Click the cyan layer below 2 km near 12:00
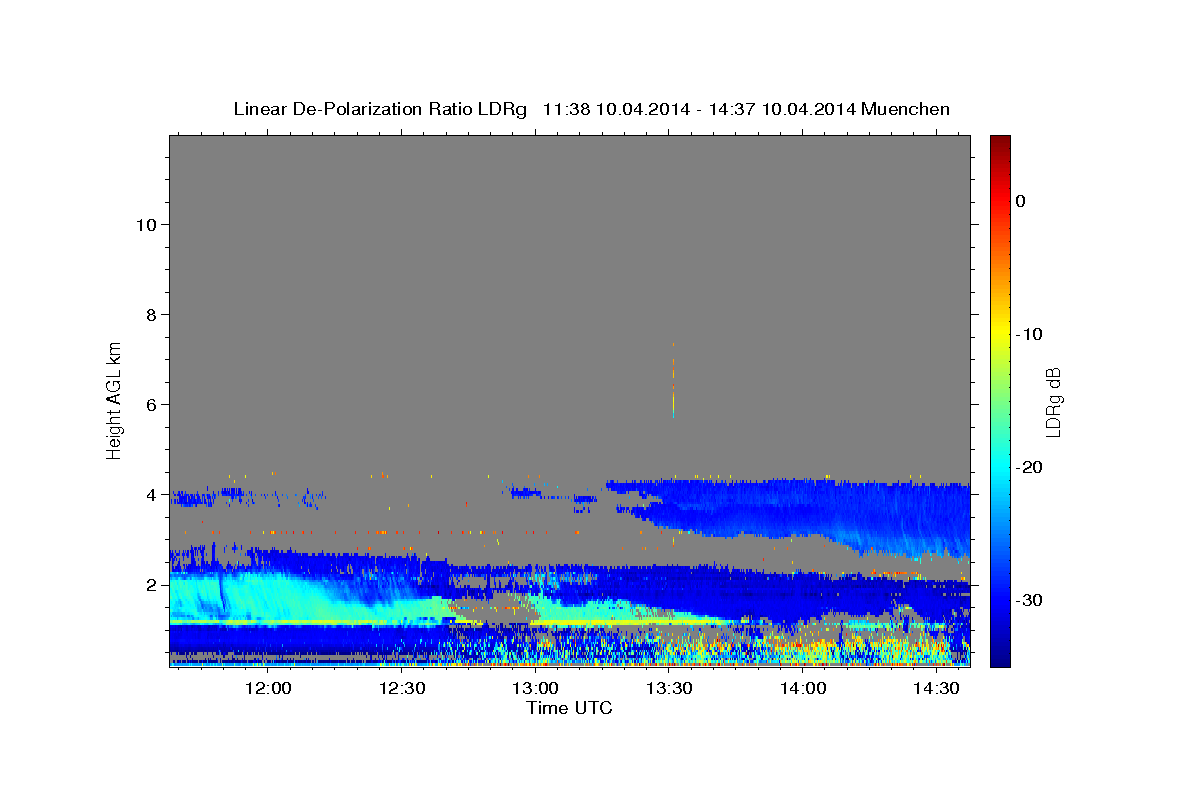1200x800 pixels. [x=270, y=597]
